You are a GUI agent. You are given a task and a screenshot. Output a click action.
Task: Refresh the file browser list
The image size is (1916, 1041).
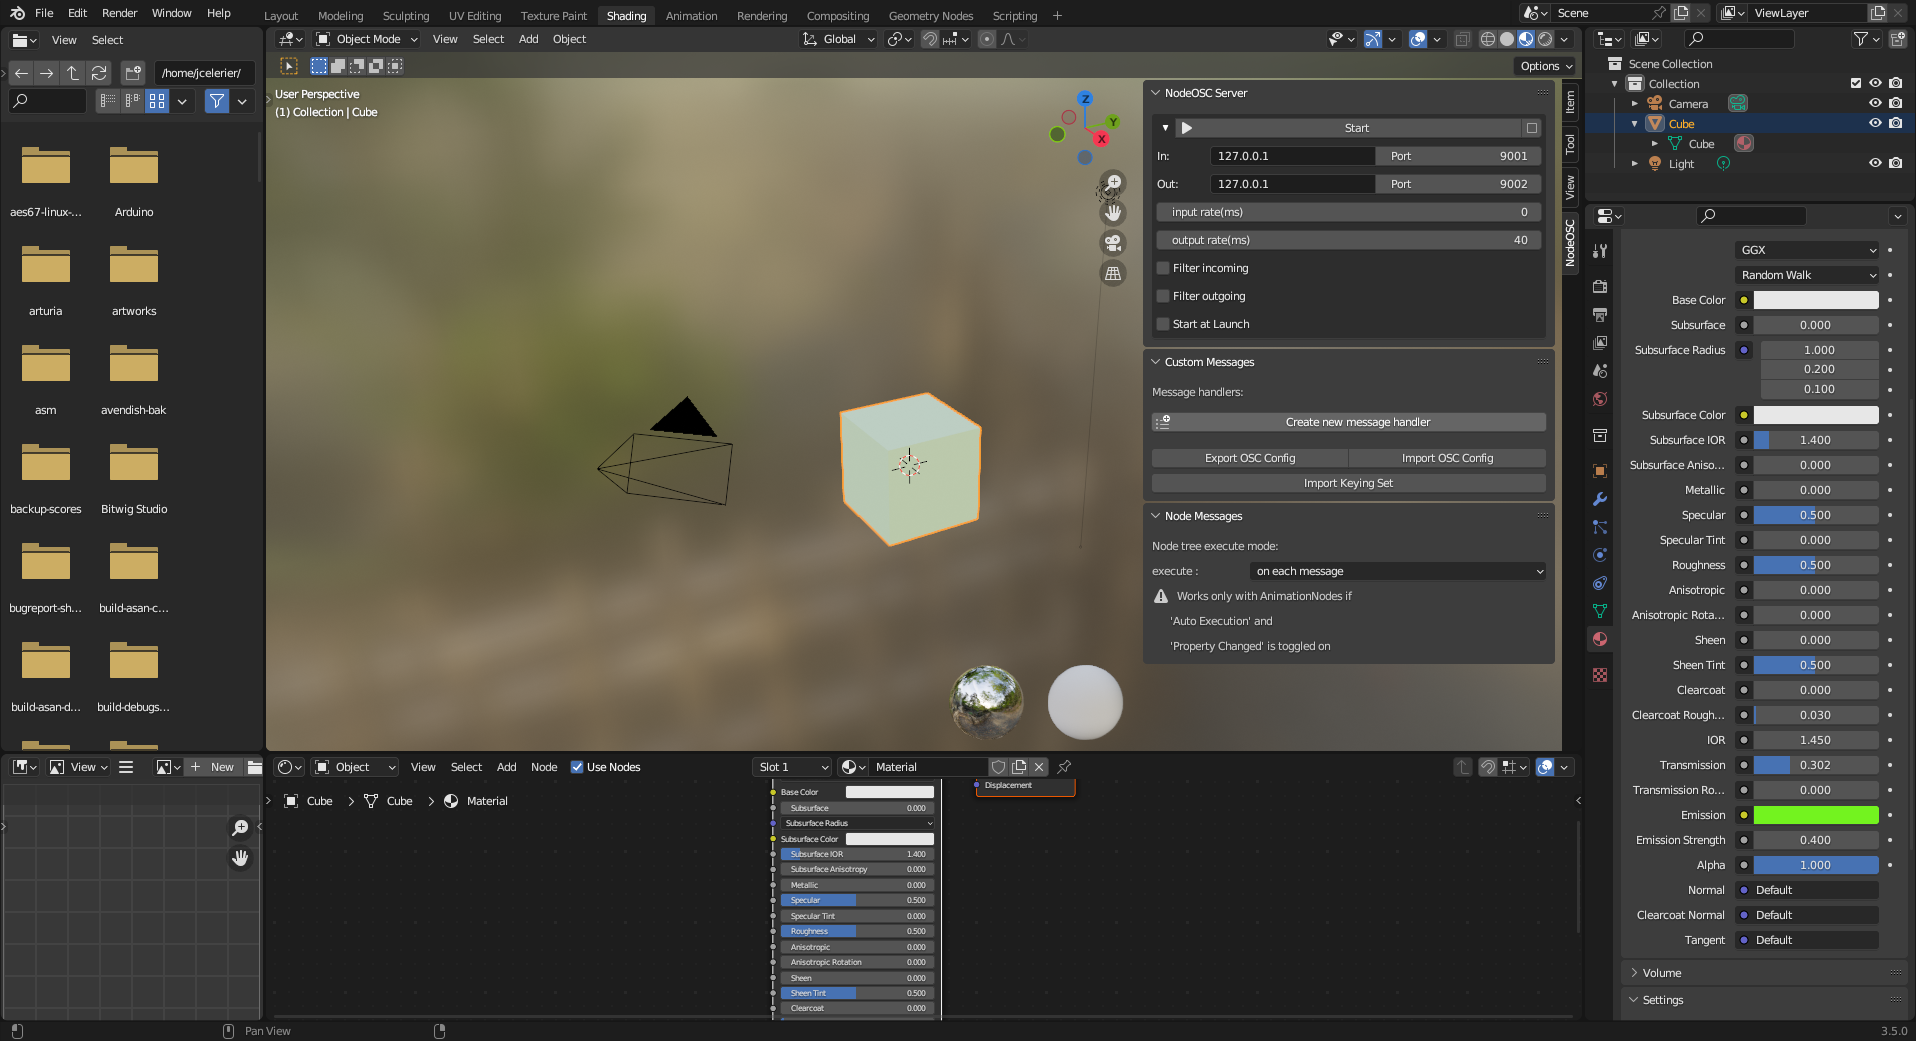click(x=99, y=73)
